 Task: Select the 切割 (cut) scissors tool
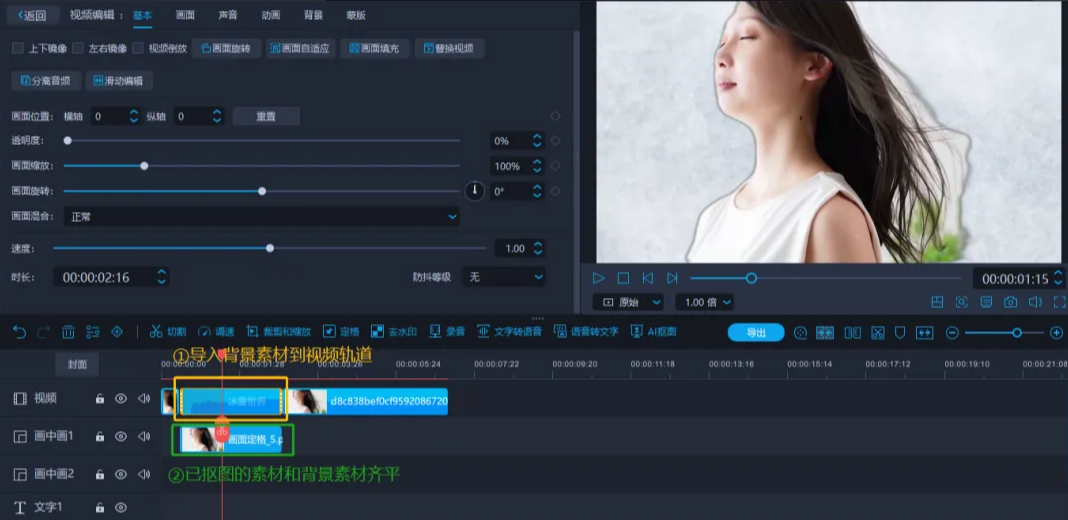pyautogui.click(x=168, y=332)
